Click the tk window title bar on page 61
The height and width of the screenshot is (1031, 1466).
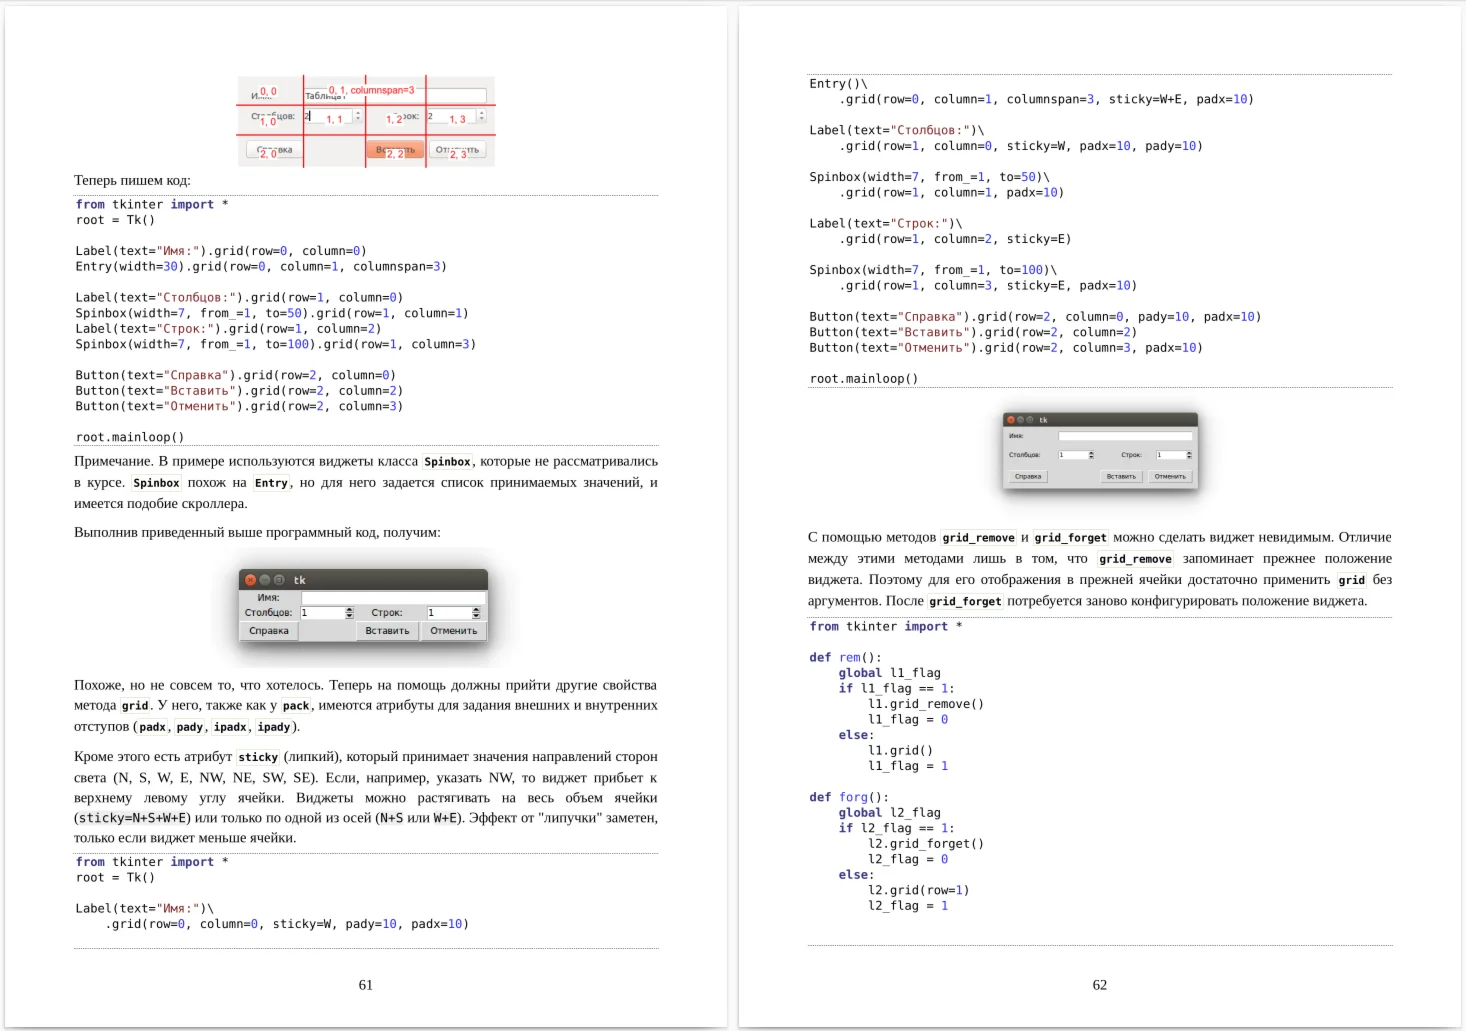click(x=363, y=580)
